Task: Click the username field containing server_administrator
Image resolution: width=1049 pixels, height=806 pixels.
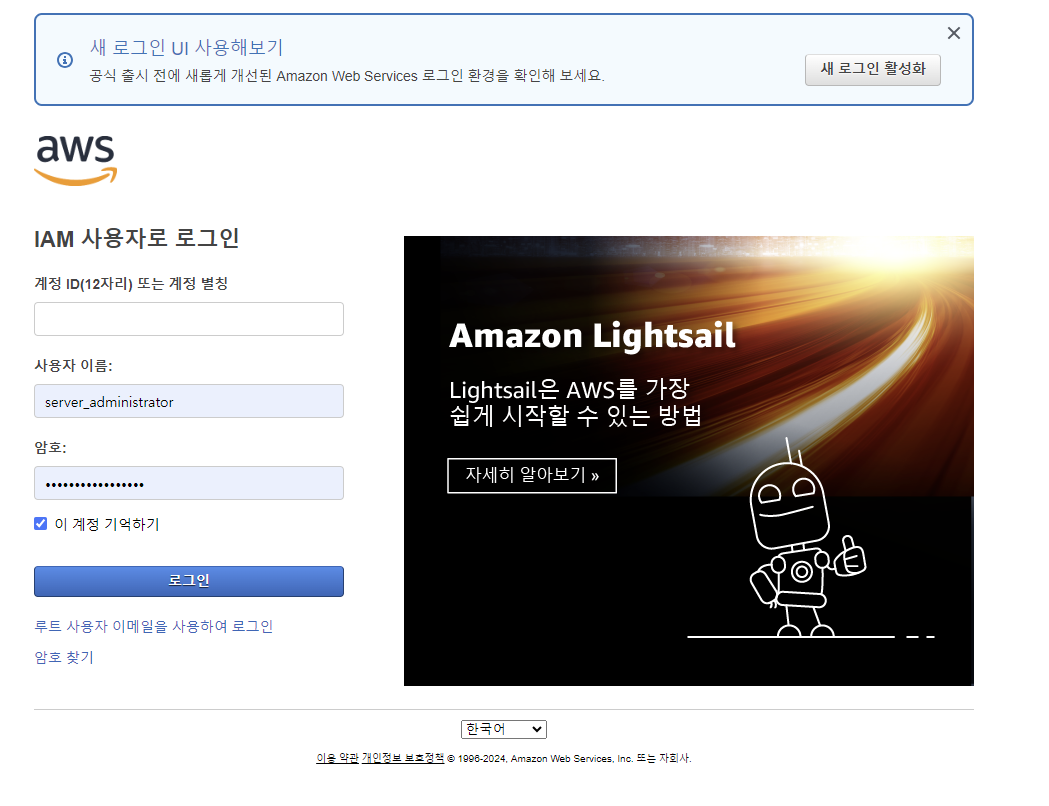Action: 189,401
